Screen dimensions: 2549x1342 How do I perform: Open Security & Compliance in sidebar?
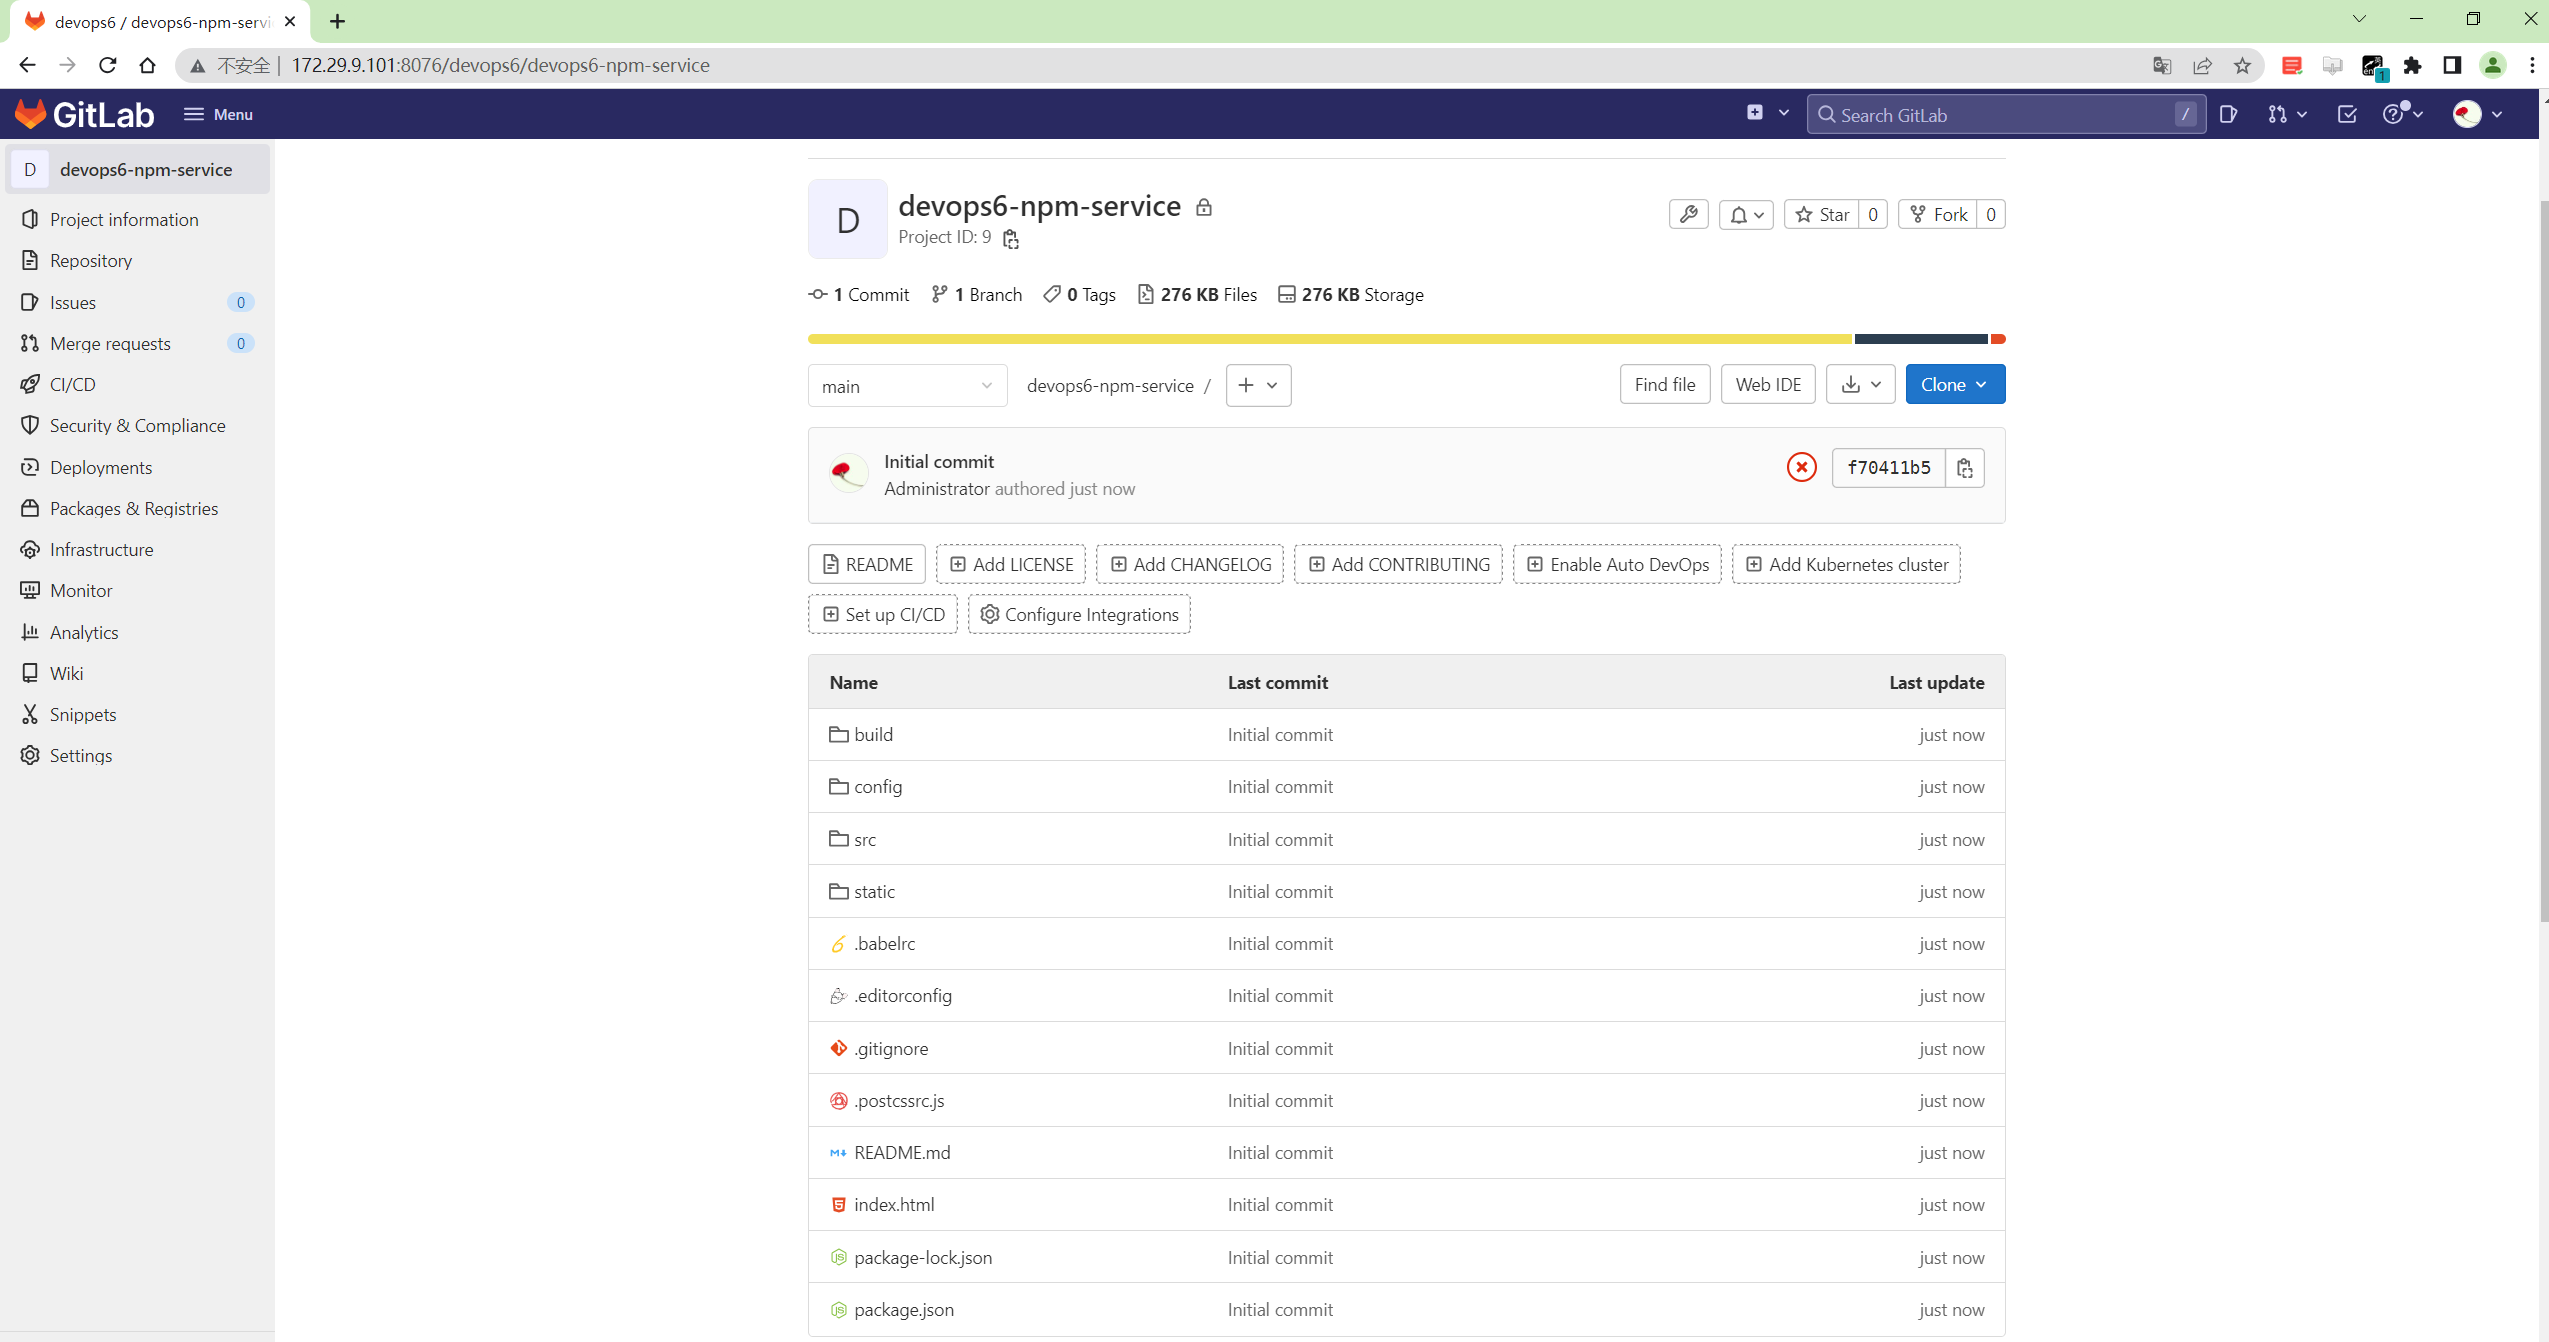point(137,425)
